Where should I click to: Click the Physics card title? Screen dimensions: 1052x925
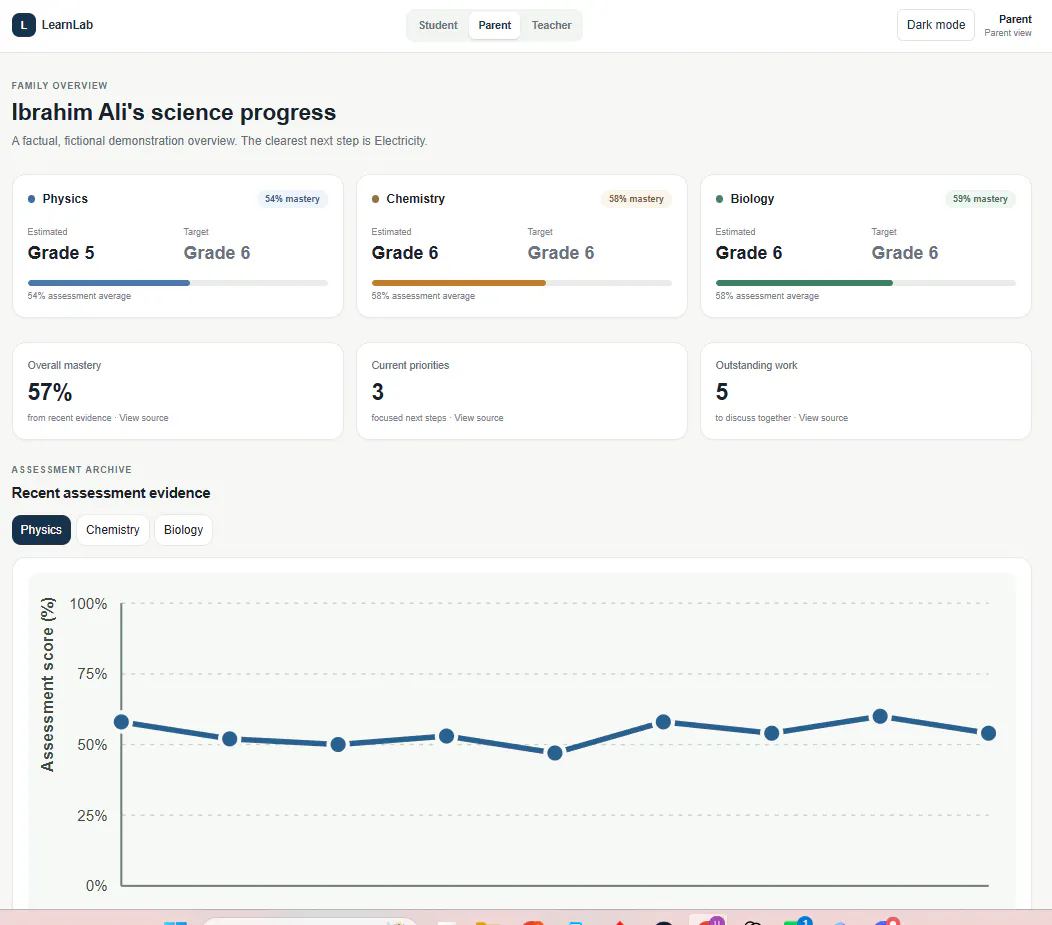(x=65, y=199)
